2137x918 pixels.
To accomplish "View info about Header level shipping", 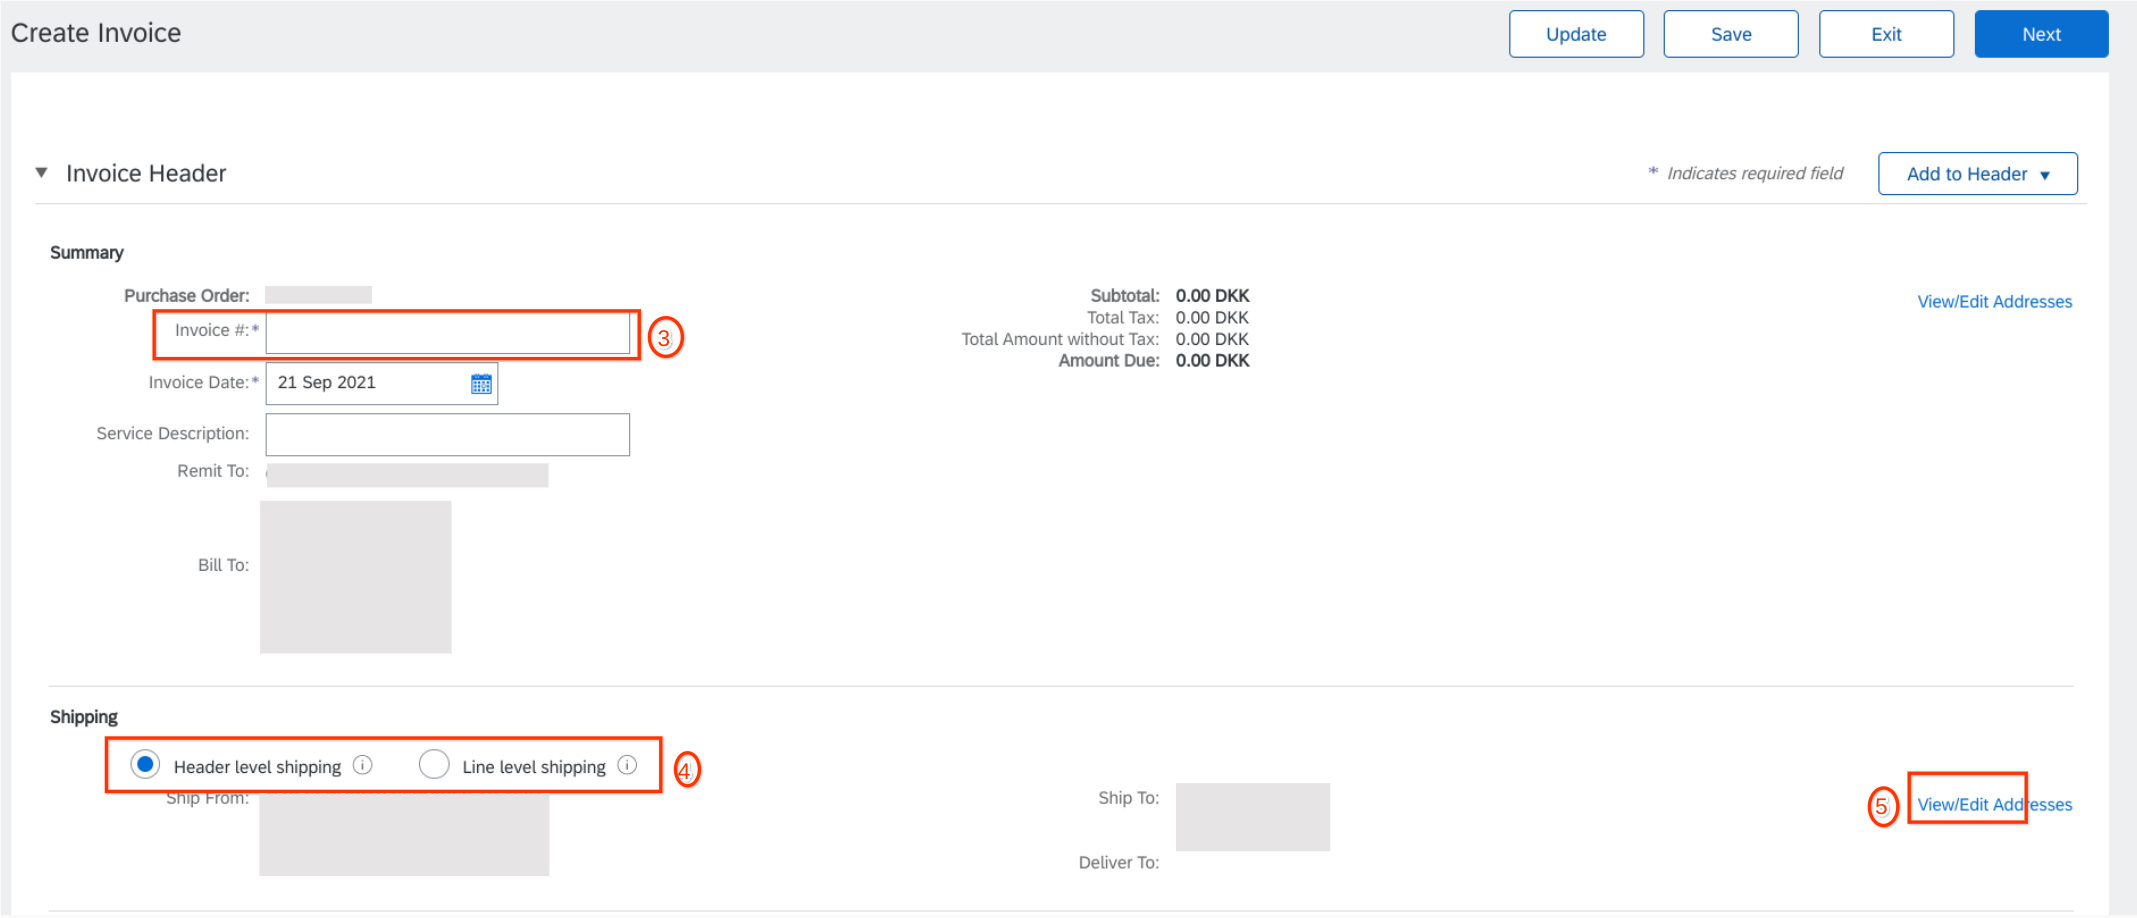I will tap(362, 765).
